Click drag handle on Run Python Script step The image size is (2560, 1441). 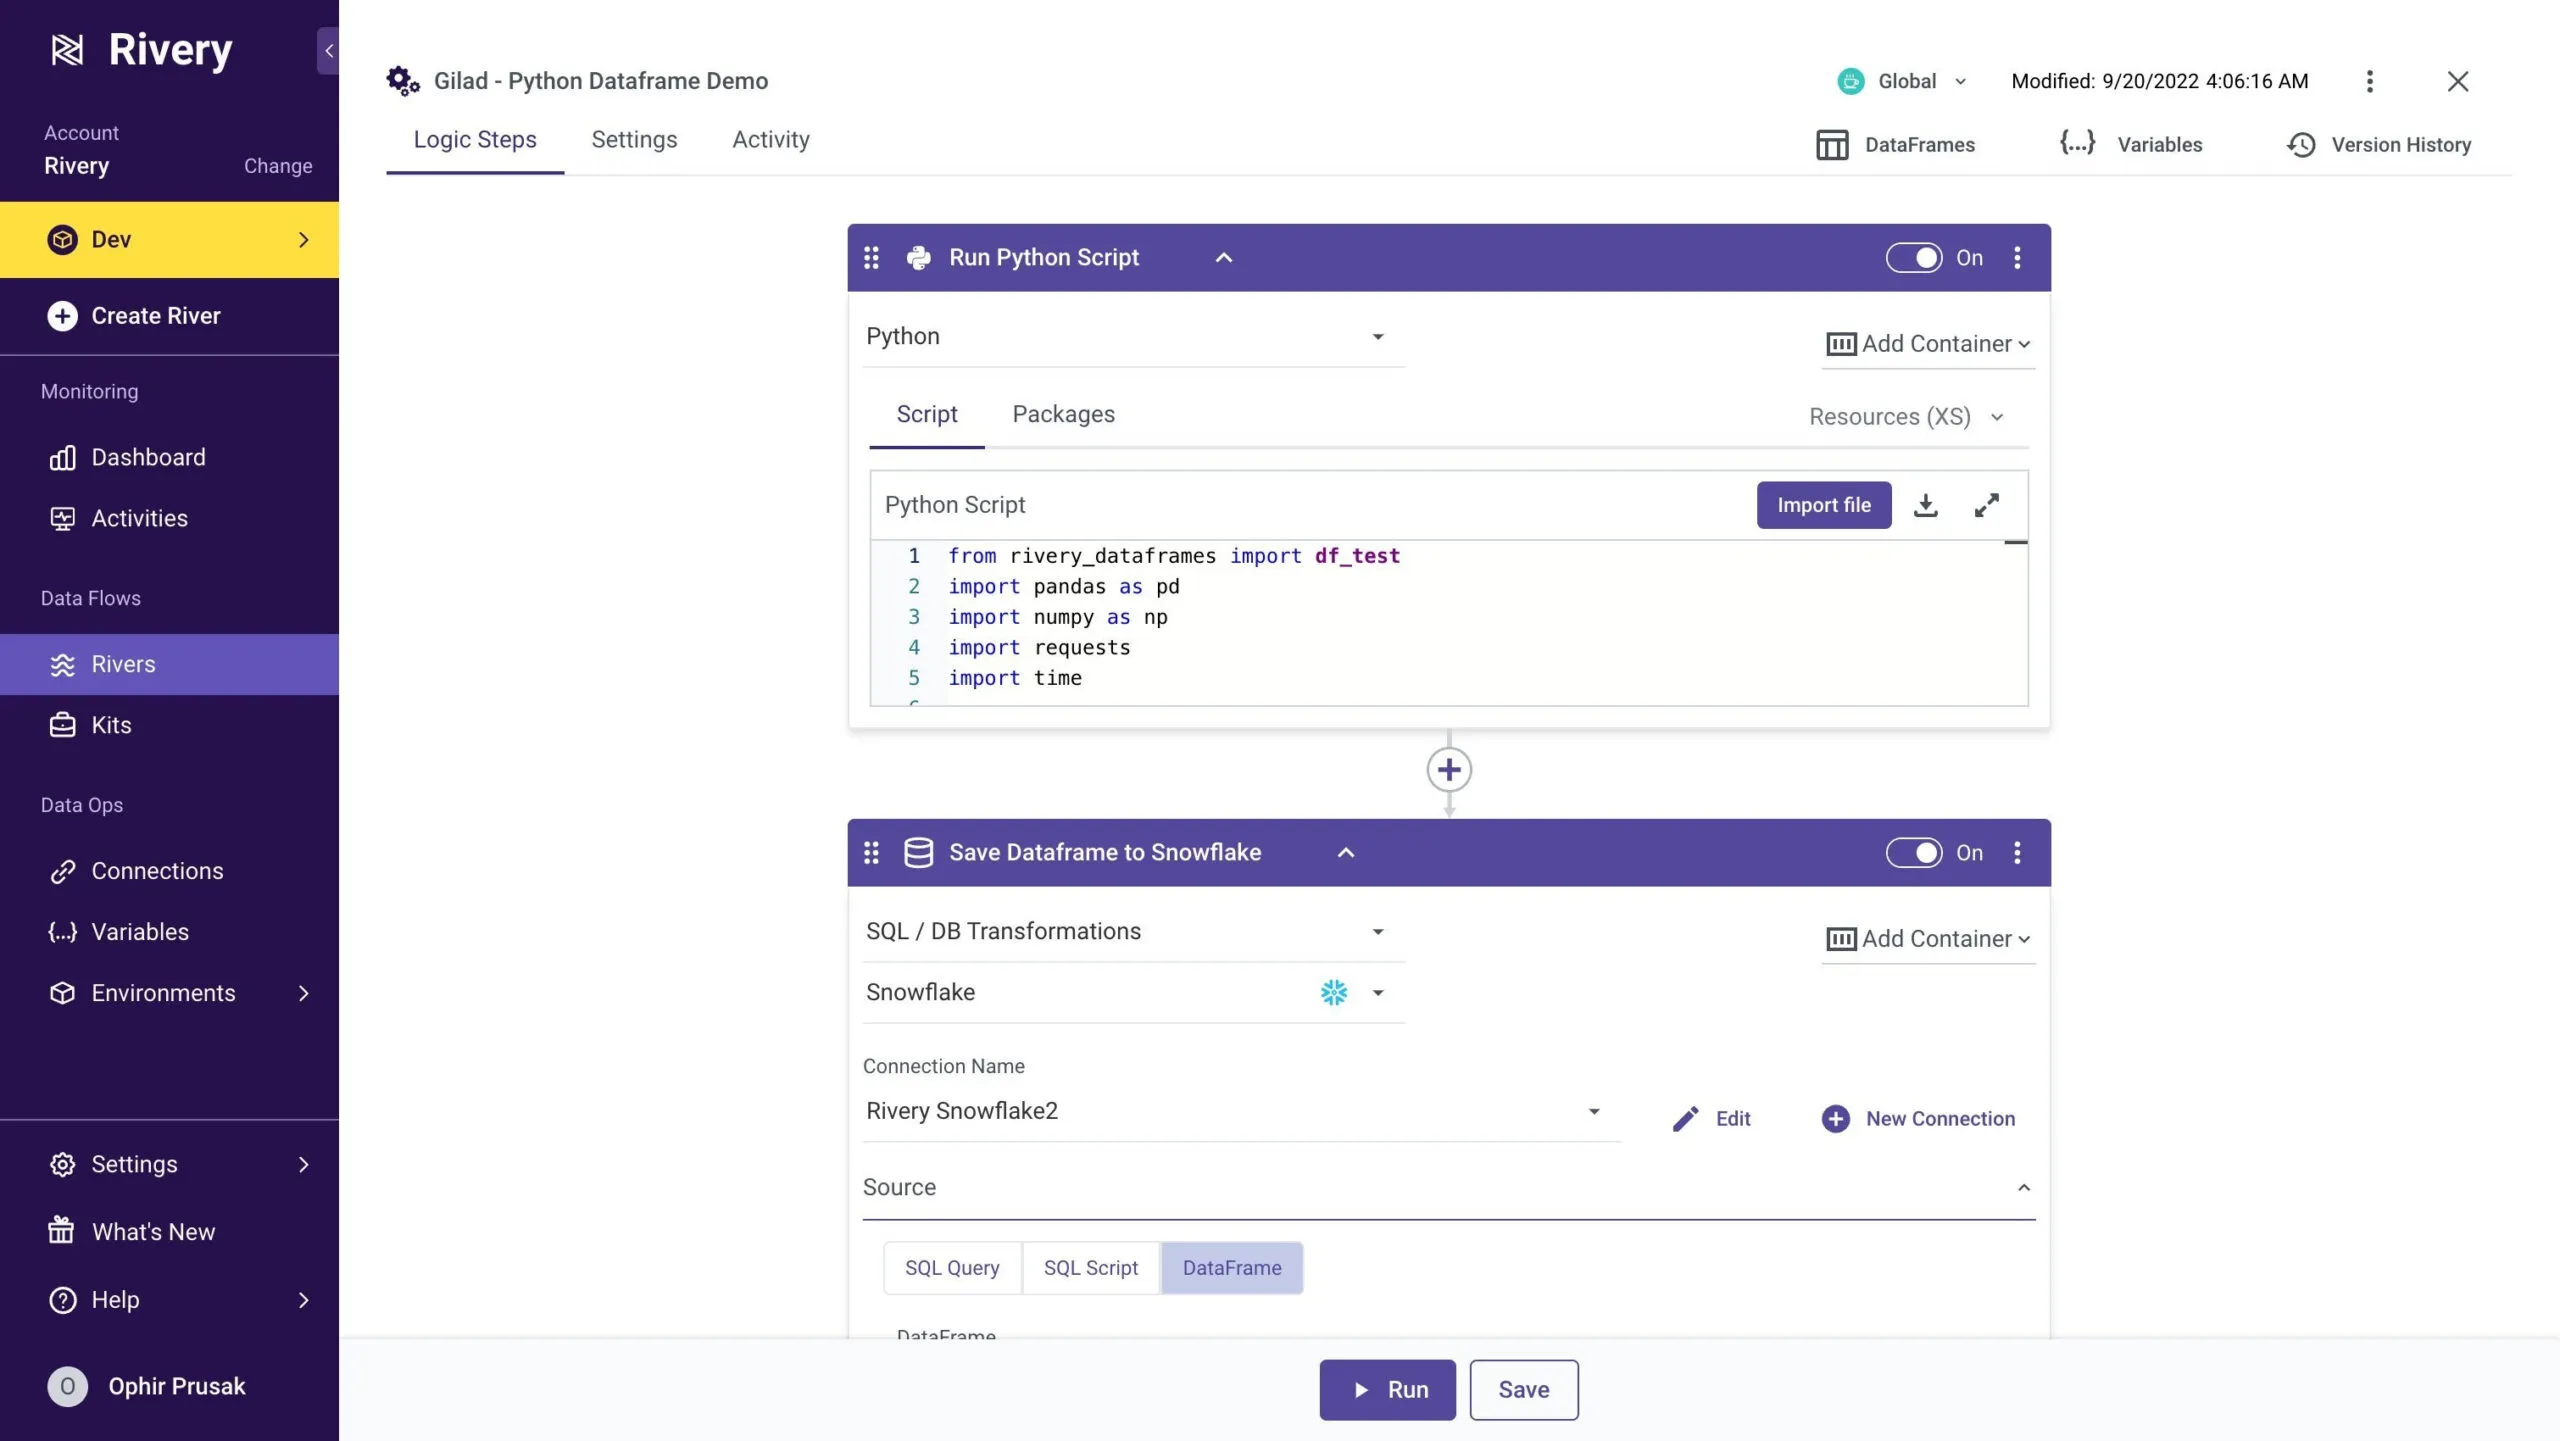click(x=871, y=257)
